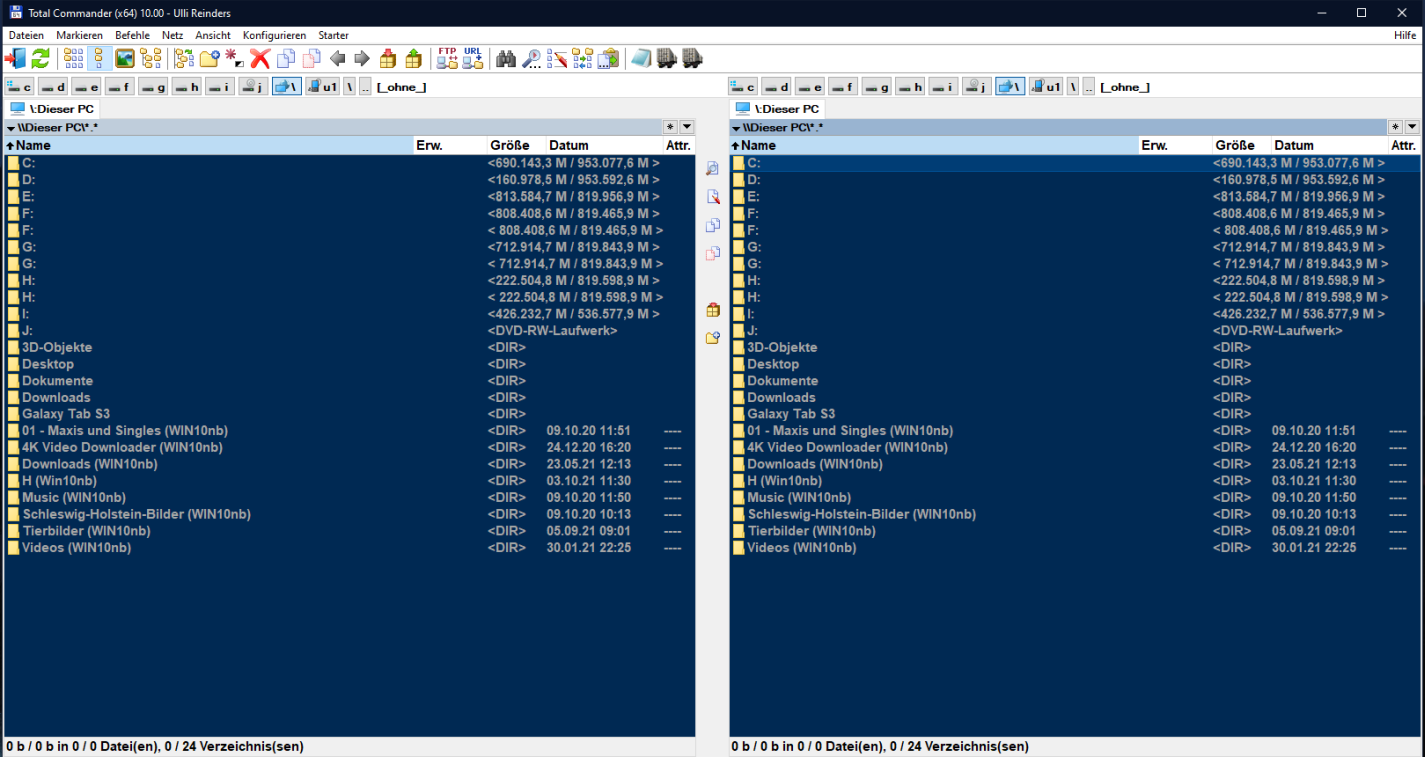Open right panel directory history dropdown arrow

[1411, 127]
